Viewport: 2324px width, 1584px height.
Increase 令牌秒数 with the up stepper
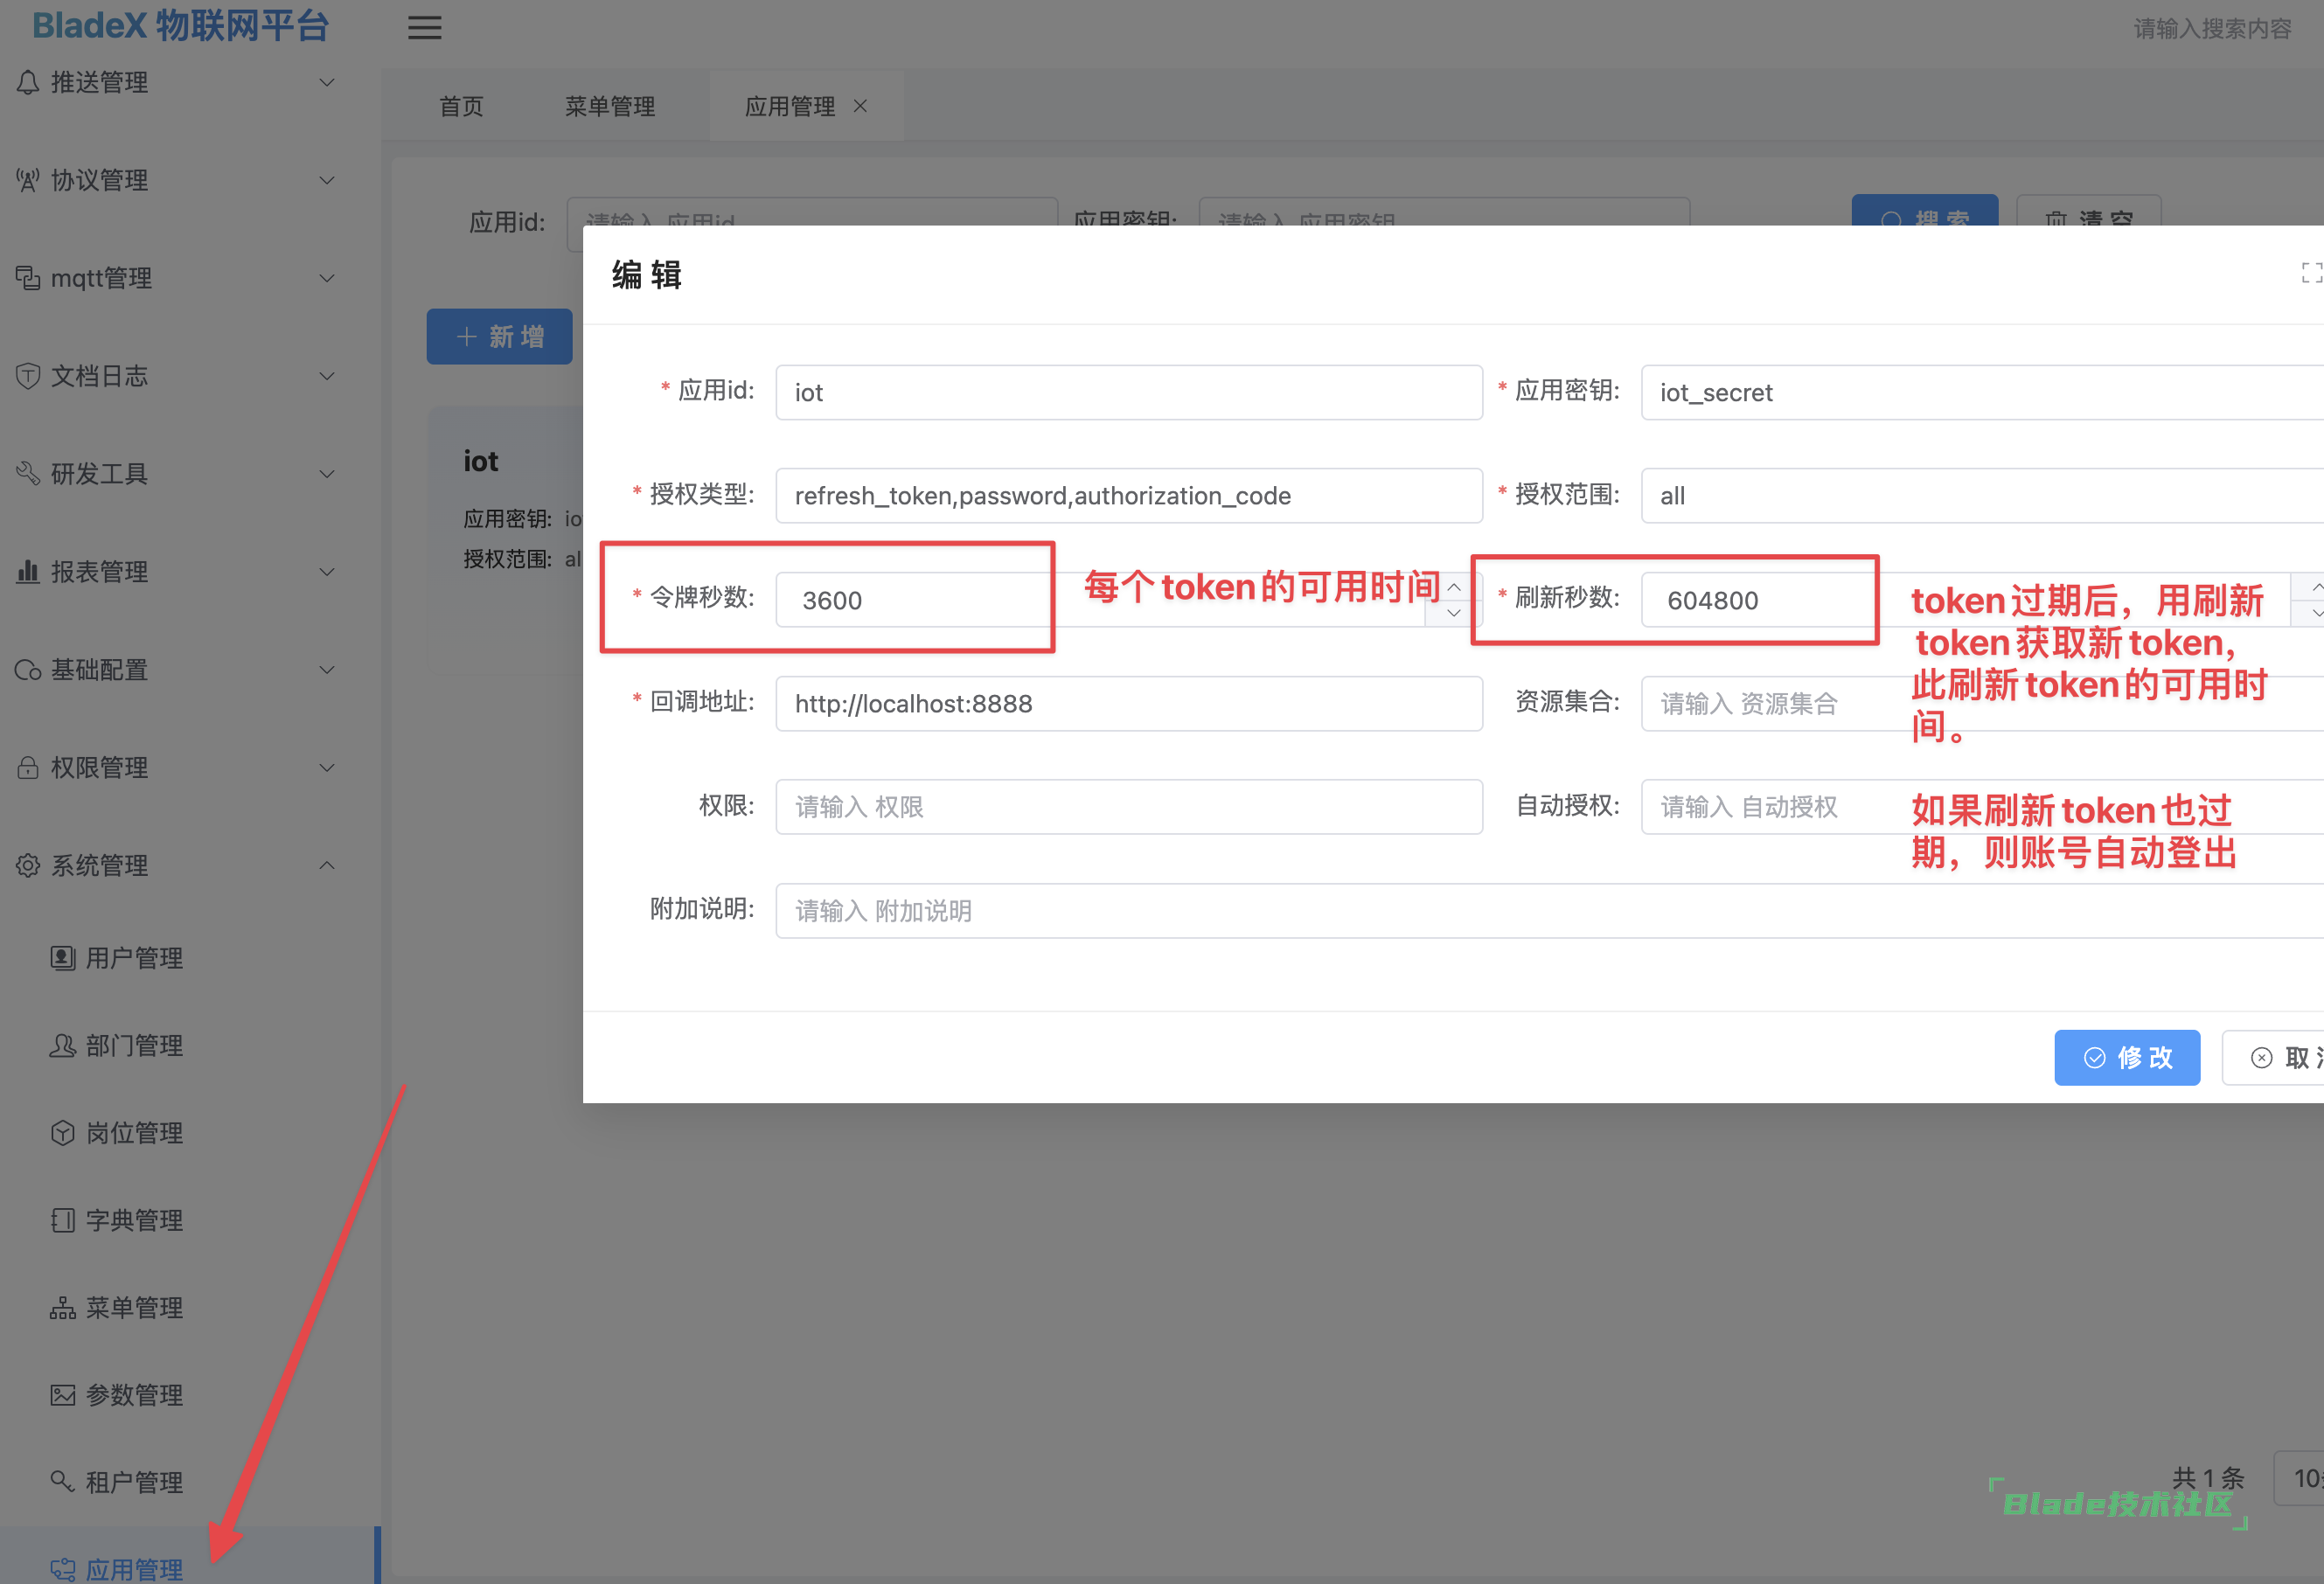pos(1453,587)
